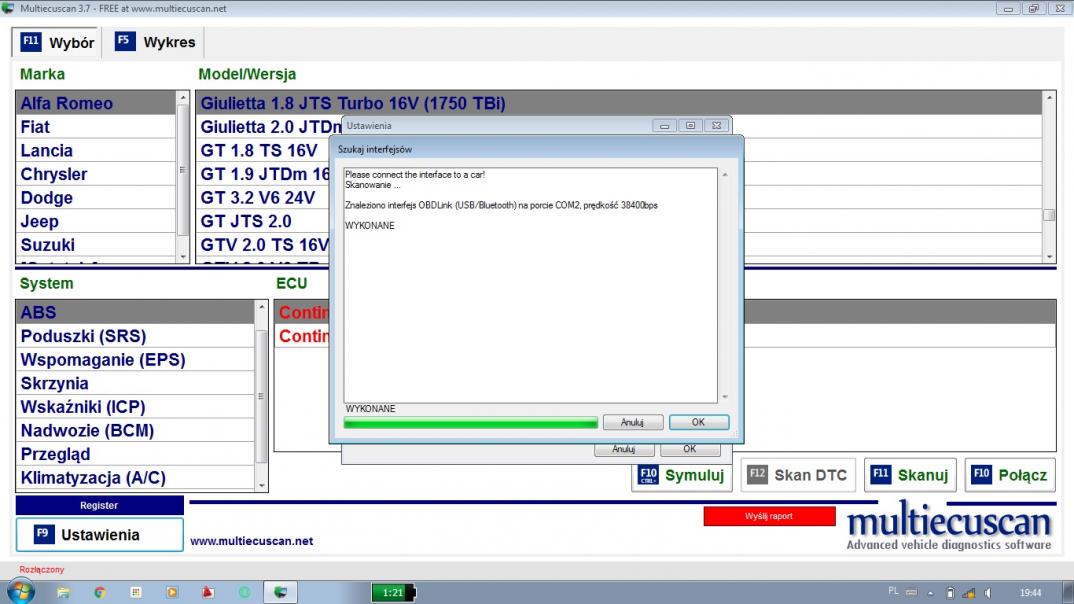Switch to the Wykres tab
The width and height of the screenshot is (1074, 604).
click(155, 42)
